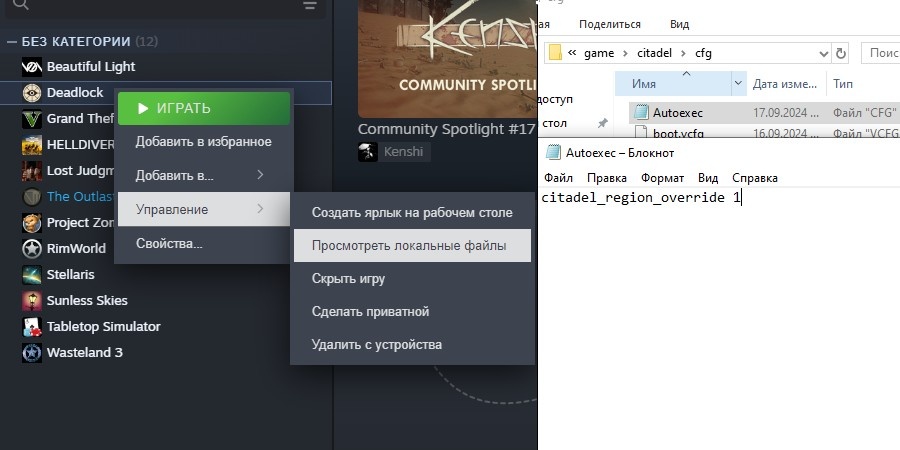This screenshot has height=450, width=900.
Task: Collapse the БЕЗ КАТЕГОРИИ section
Action: [11, 42]
